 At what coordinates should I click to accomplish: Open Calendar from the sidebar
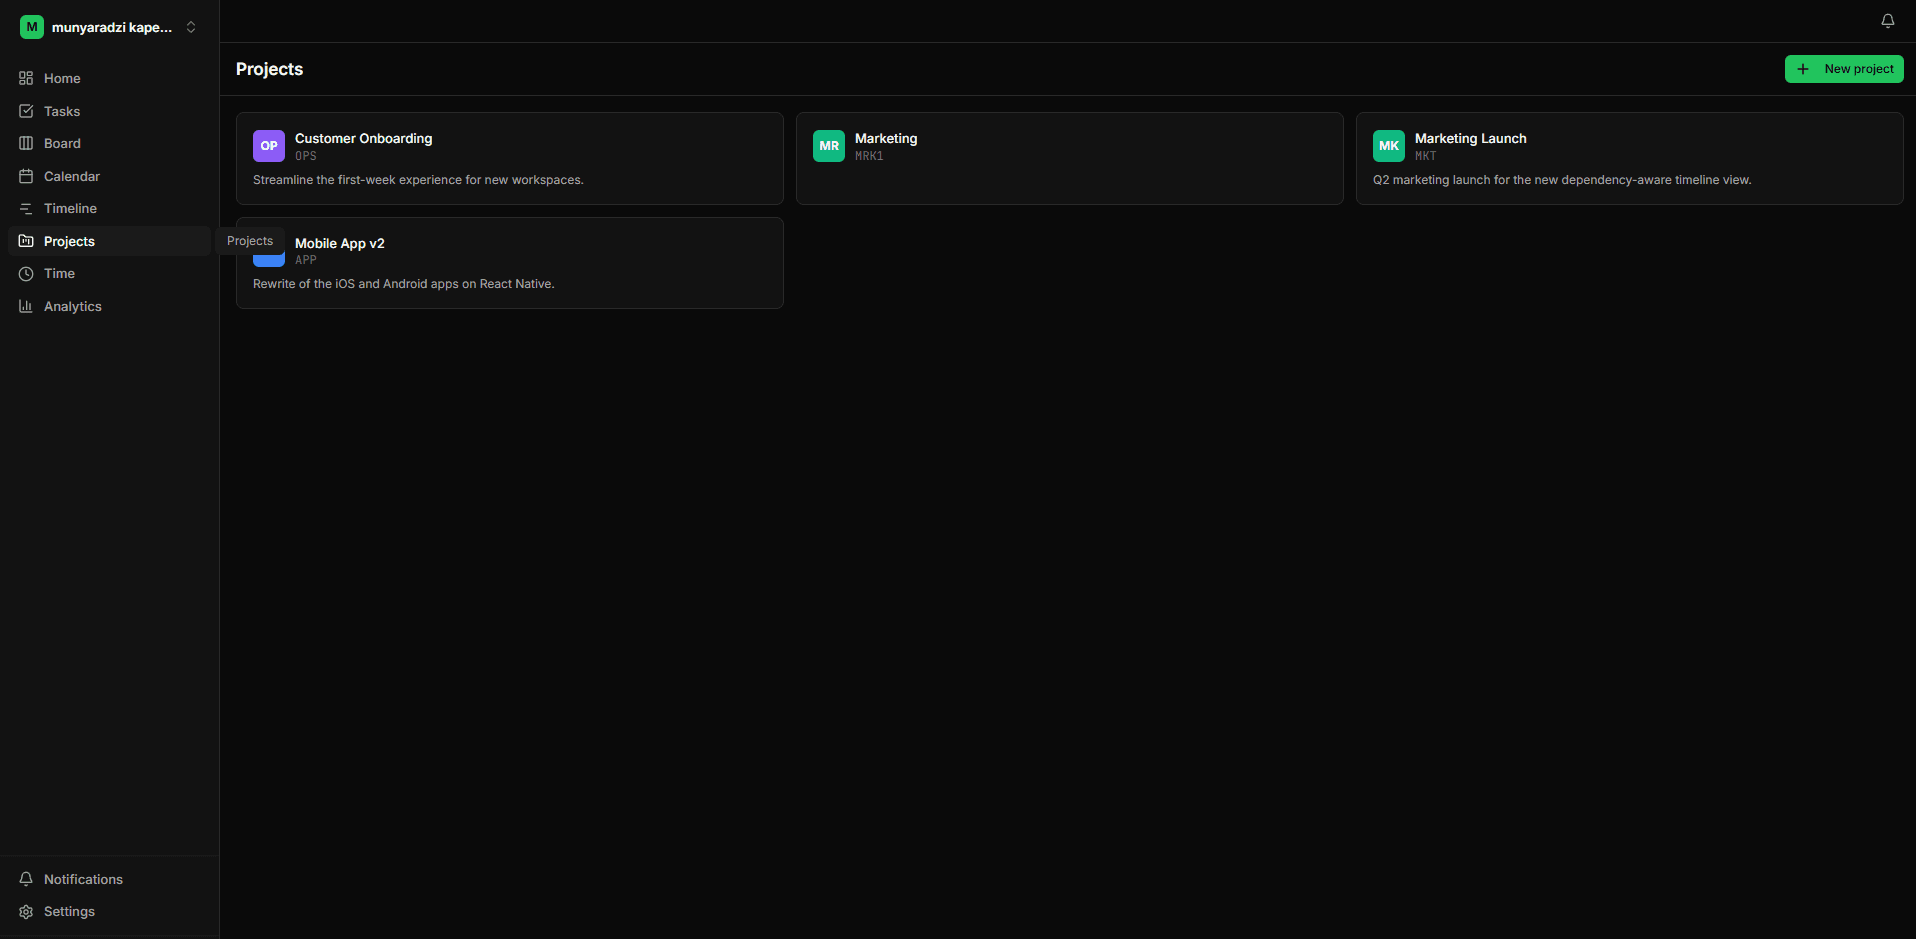pyautogui.click(x=109, y=176)
